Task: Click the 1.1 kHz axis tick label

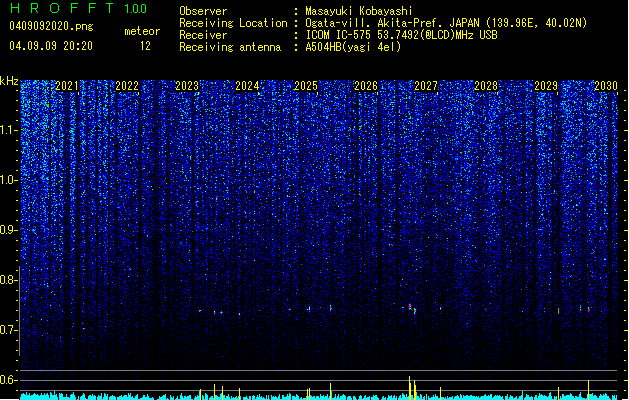Action: [9, 130]
